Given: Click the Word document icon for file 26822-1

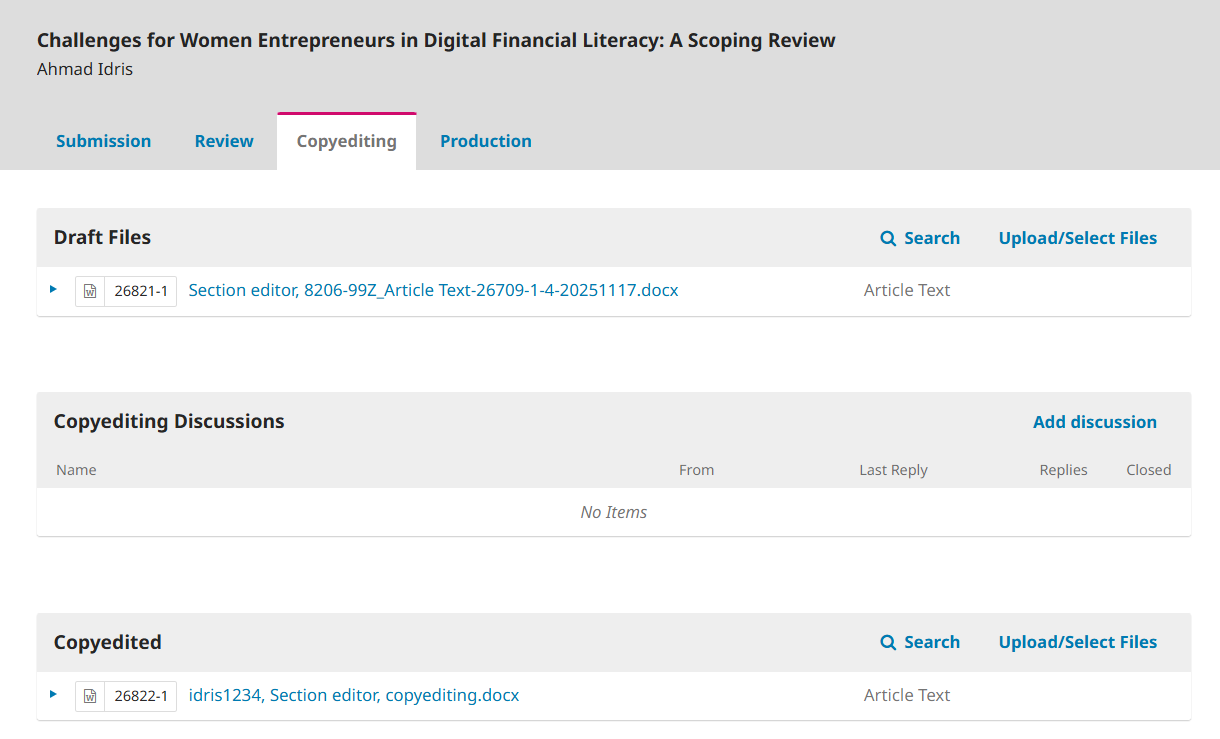Looking at the screenshot, I should (x=90, y=696).
